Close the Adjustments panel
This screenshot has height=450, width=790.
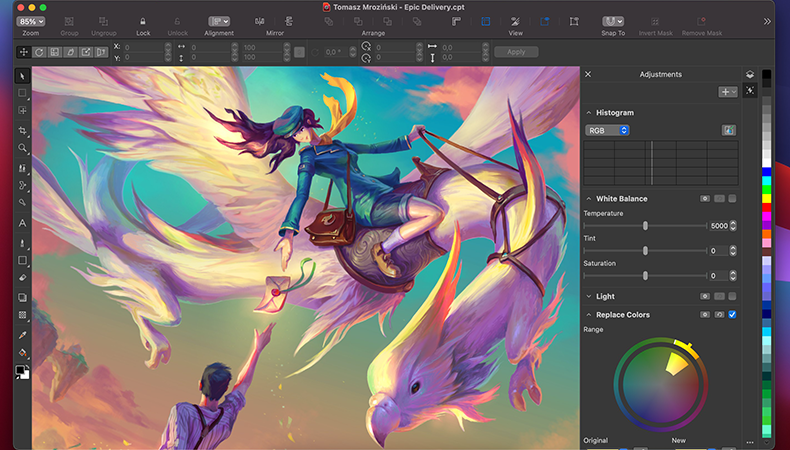[x=588, y=74]
